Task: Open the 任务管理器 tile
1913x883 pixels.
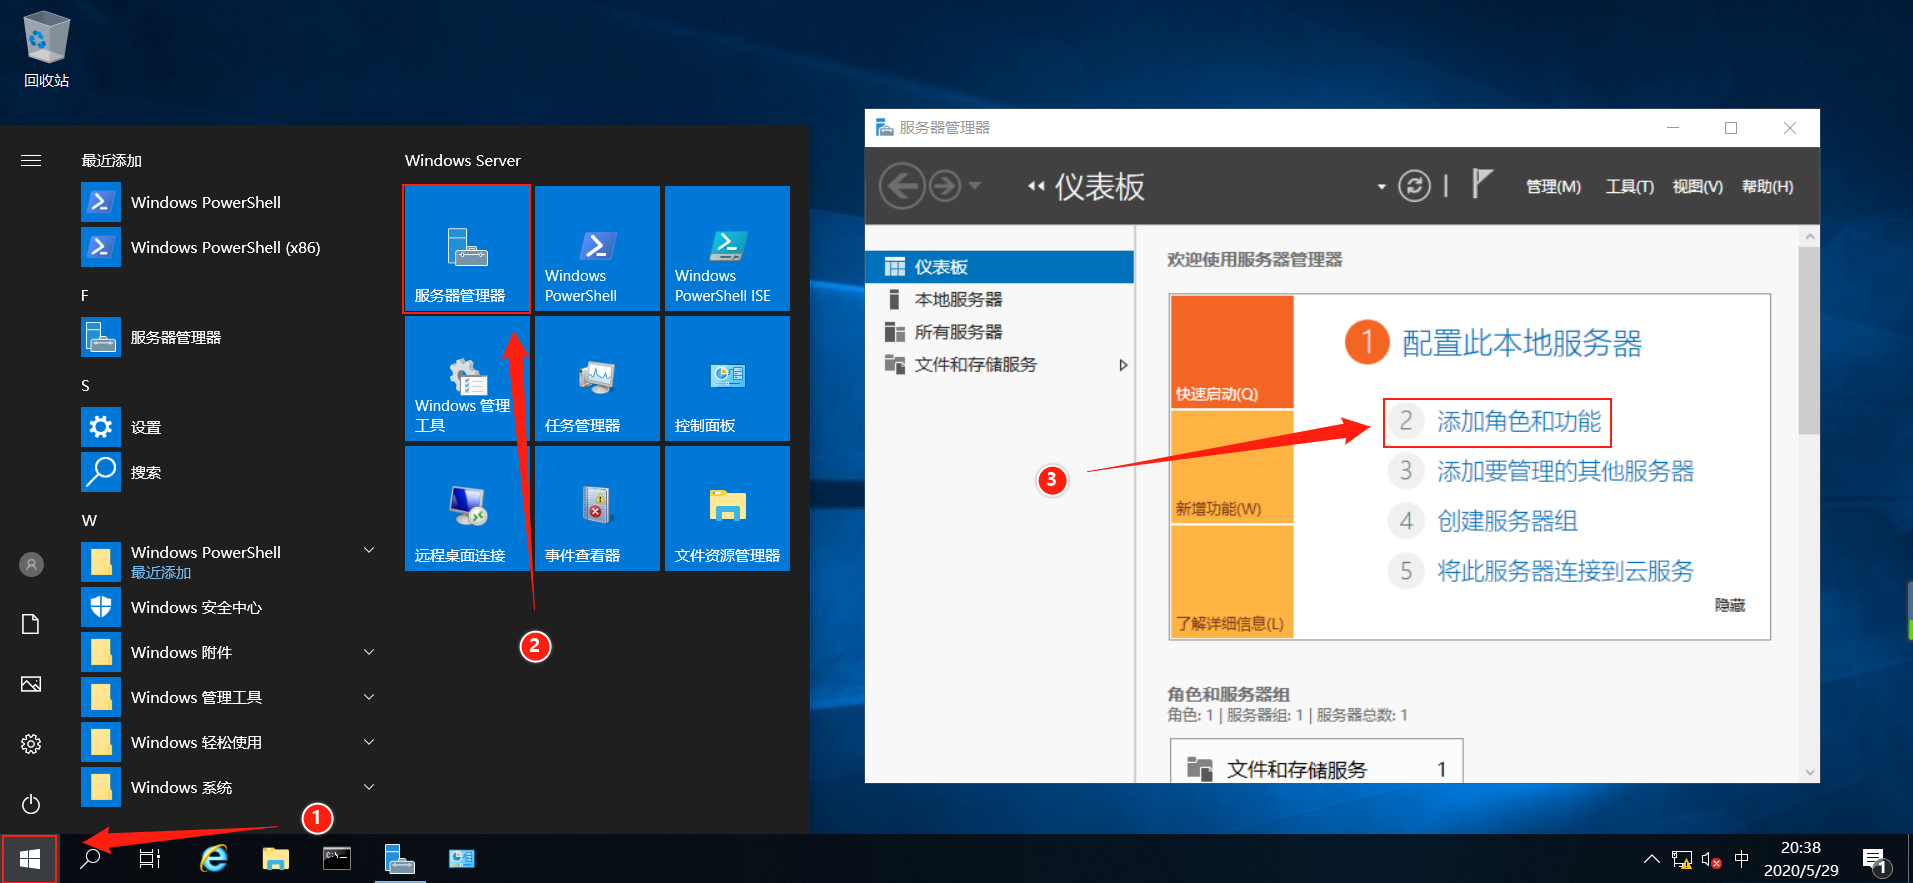Action: tap(597, 378)
